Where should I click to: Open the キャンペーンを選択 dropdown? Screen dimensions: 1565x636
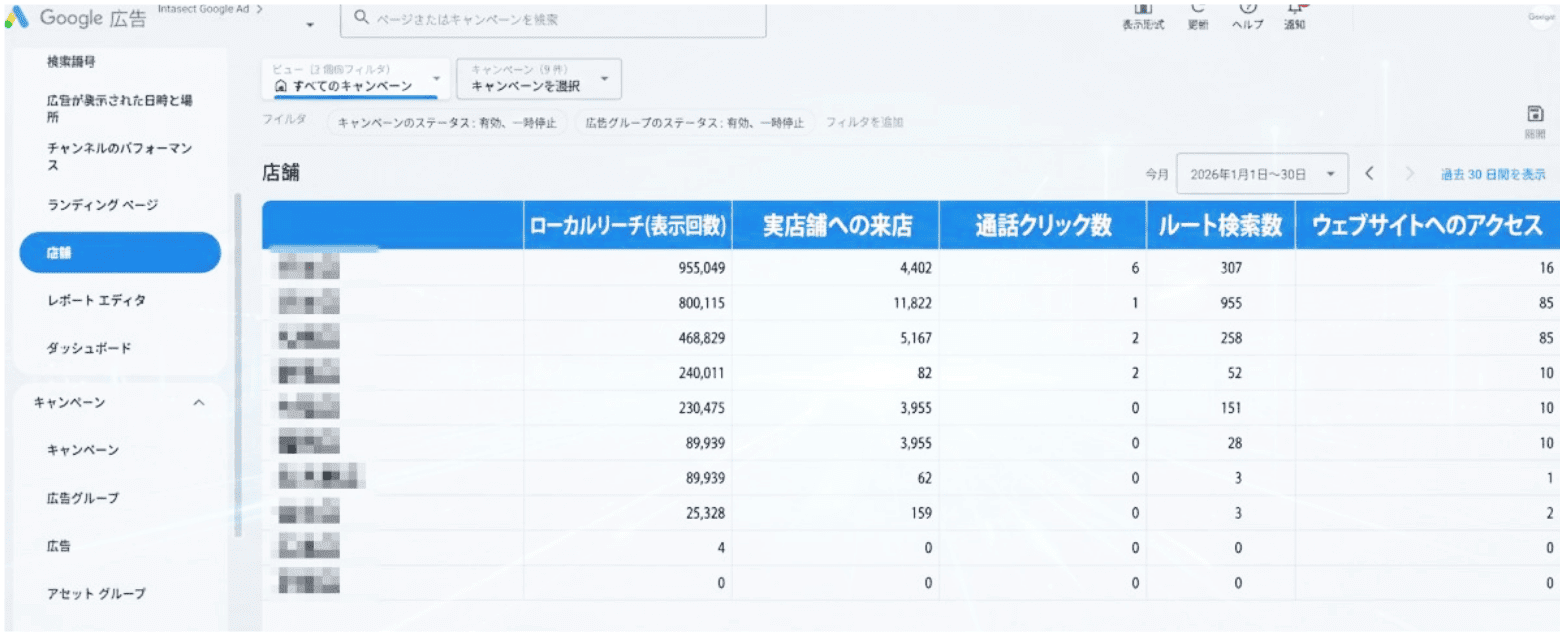[538, 79]
